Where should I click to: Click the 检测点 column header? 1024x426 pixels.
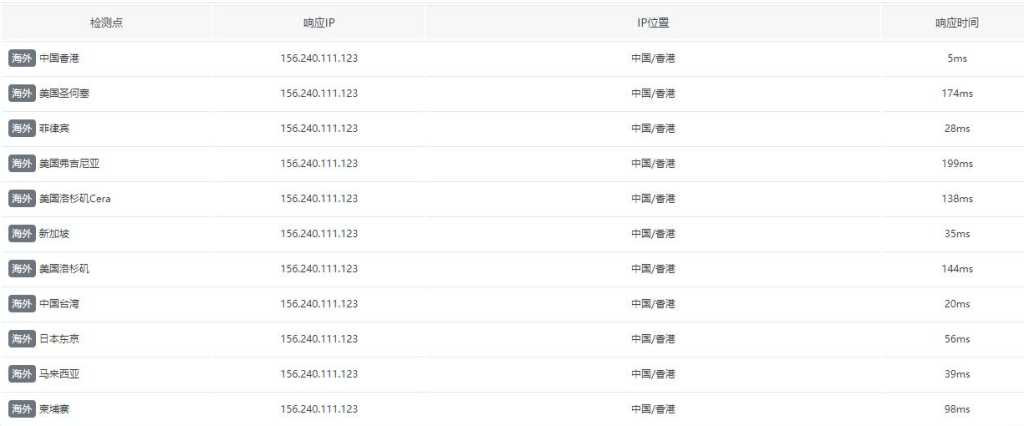[x=106, y=22]
